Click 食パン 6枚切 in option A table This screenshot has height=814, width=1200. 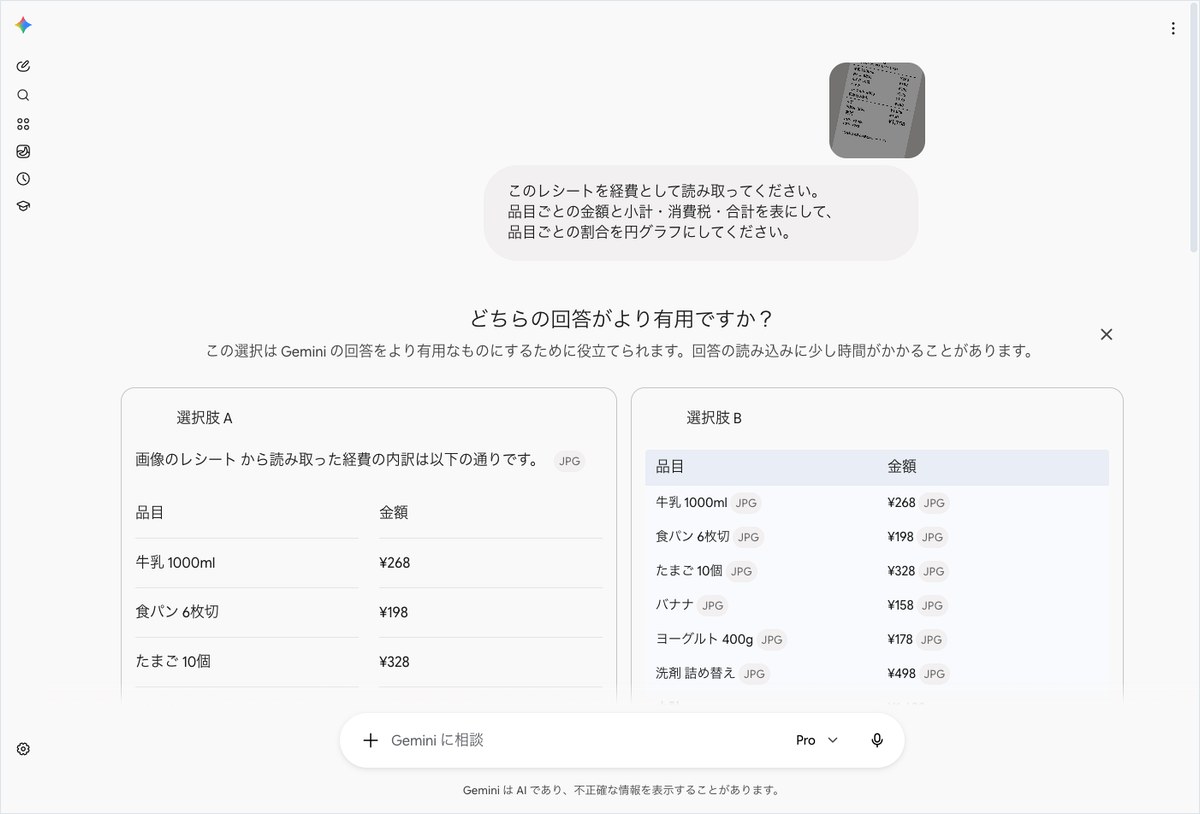[x=177, y=612]
